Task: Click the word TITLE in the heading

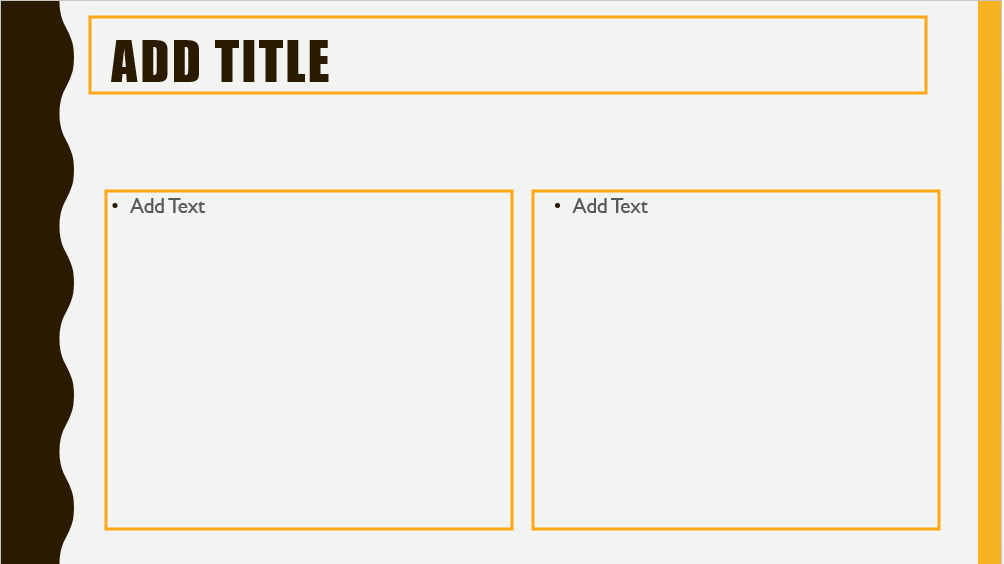Action: coord(272,61)
